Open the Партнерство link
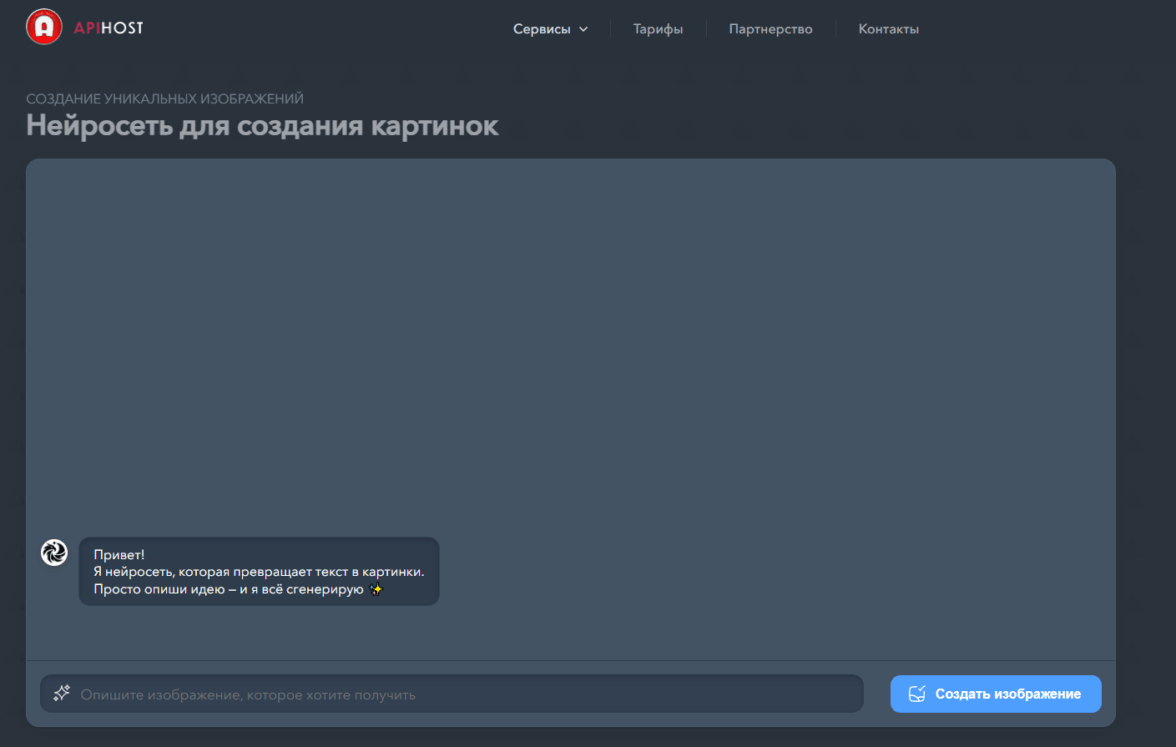Screen dimensions: 1176x747 pyautogui.click(x=770, y=29)
